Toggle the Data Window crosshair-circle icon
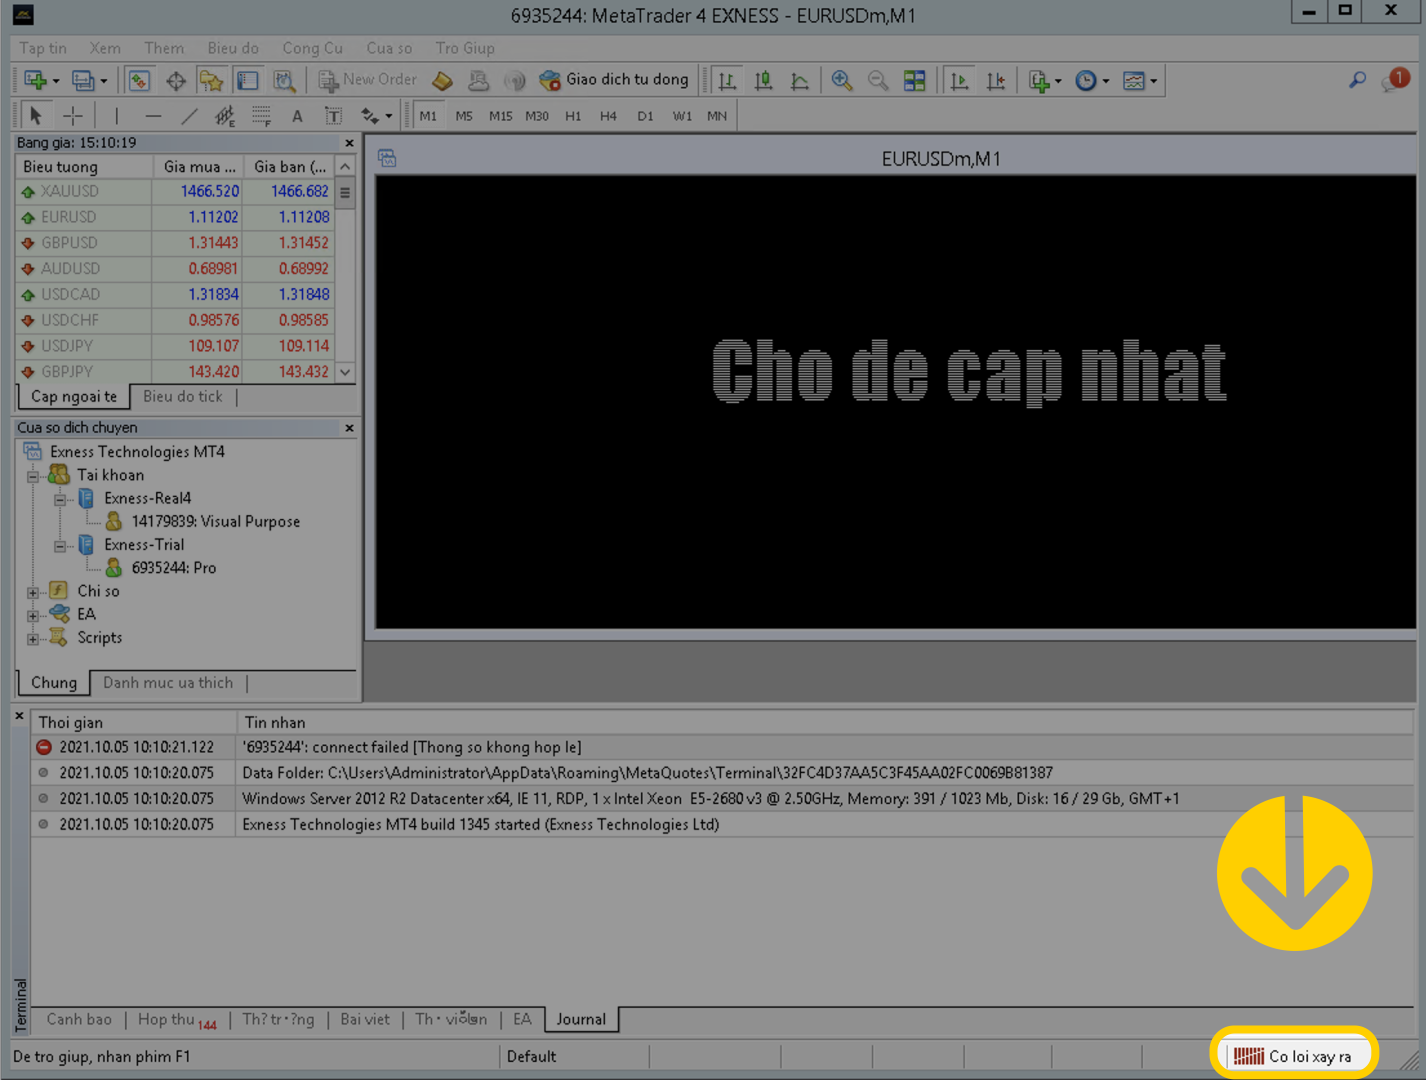This screenshot has width=1426, height=1080. click(176, 80)
